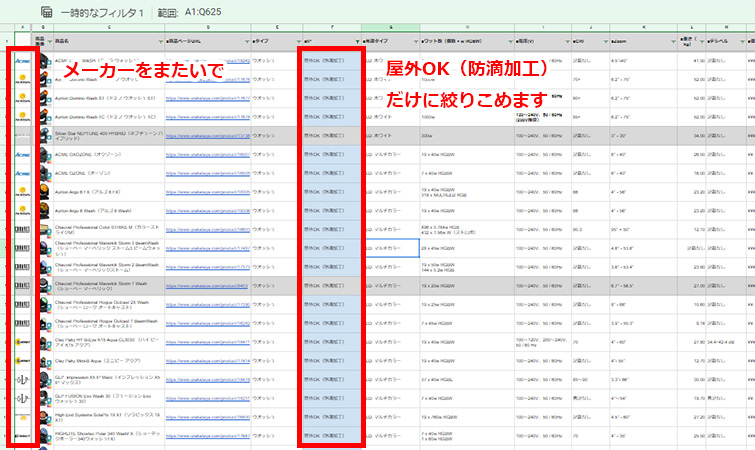Click the ACME DAOZONE product image

(44, 154)
